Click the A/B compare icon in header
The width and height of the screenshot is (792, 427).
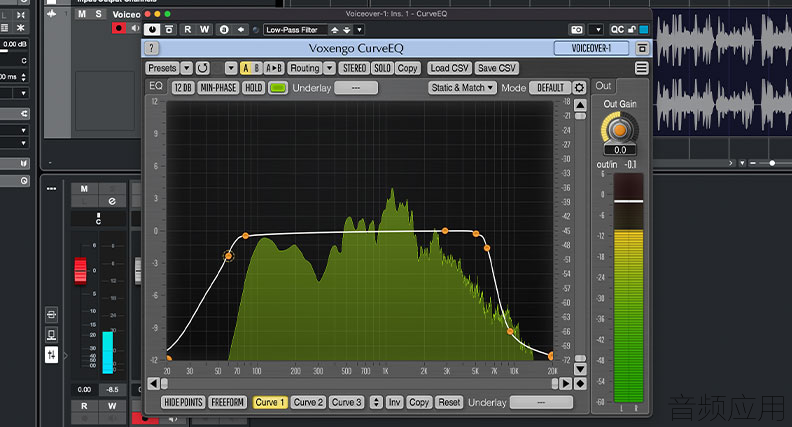(224, 29)
